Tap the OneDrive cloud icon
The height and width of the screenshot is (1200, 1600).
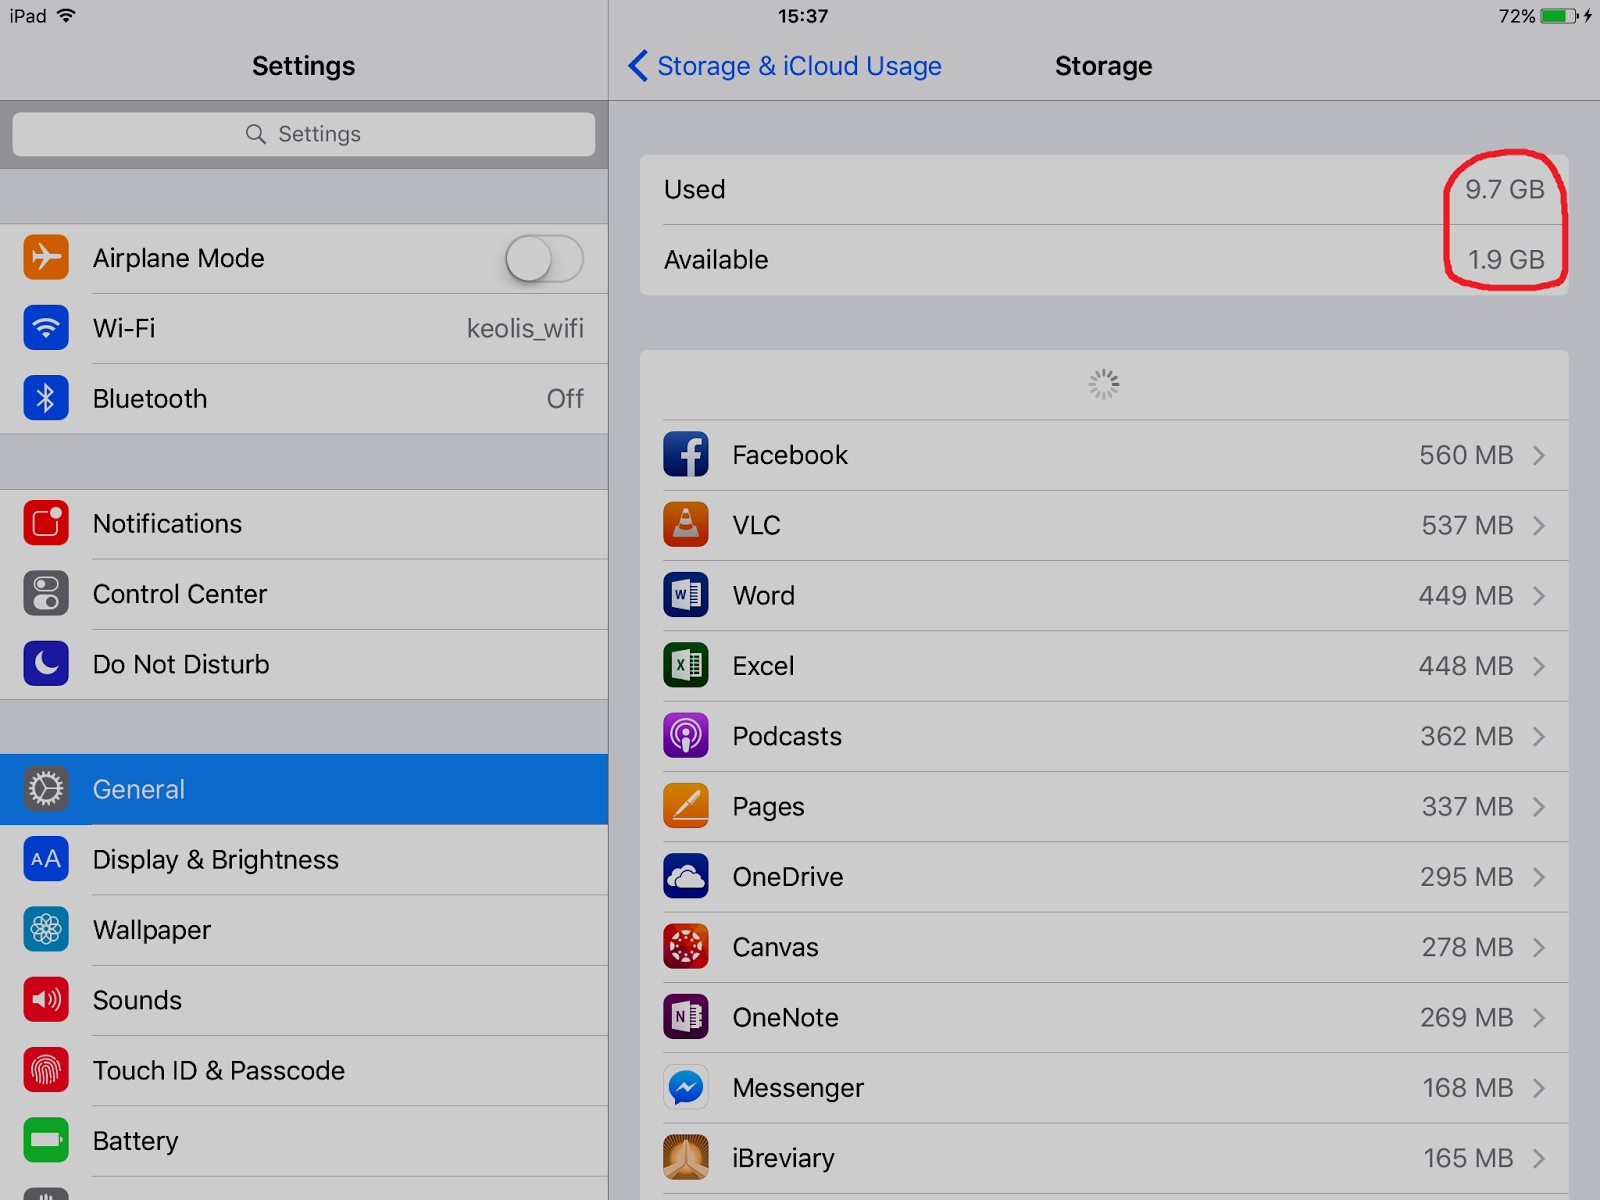686,877
